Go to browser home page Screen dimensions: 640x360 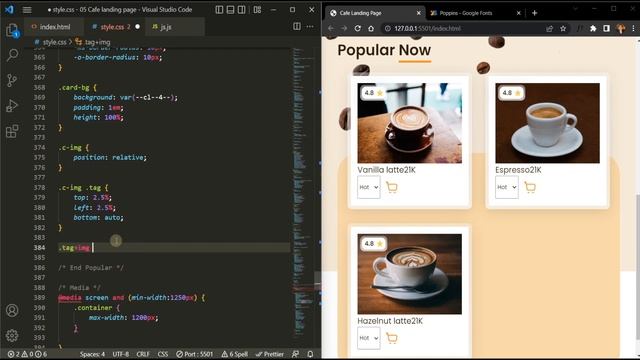click(371, 28)
